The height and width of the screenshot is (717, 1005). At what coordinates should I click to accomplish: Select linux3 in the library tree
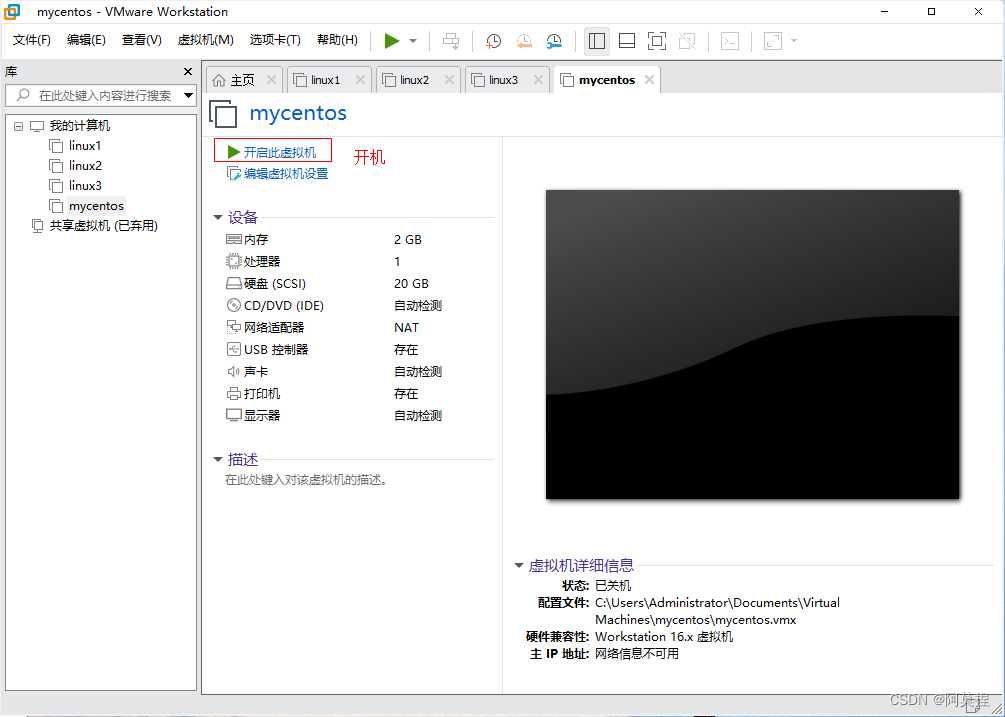click(x=85, y=186)
